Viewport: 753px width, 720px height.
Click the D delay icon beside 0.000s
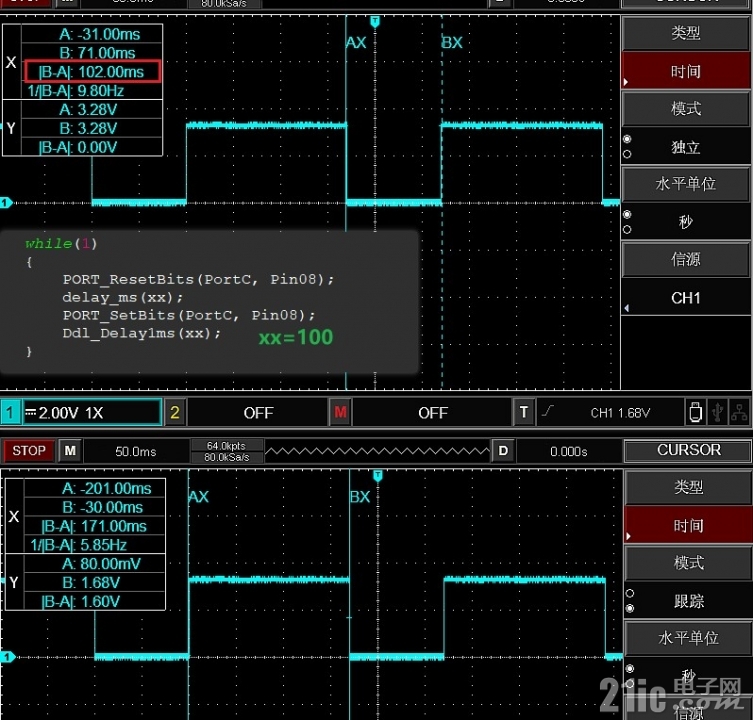503,451
